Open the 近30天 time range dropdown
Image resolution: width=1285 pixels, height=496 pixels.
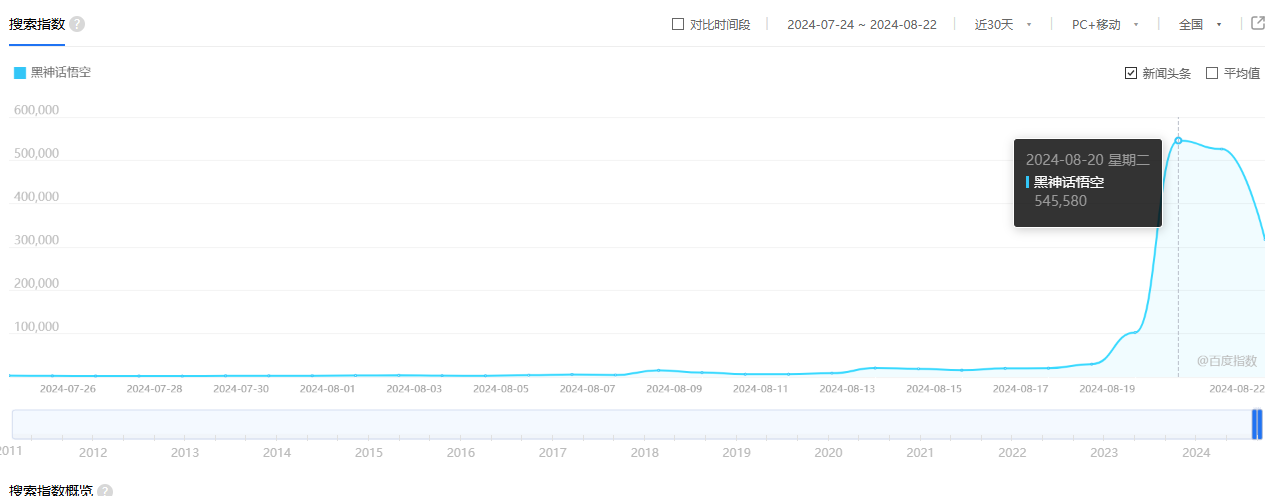pyautogui.click(x=1003, y=24)
